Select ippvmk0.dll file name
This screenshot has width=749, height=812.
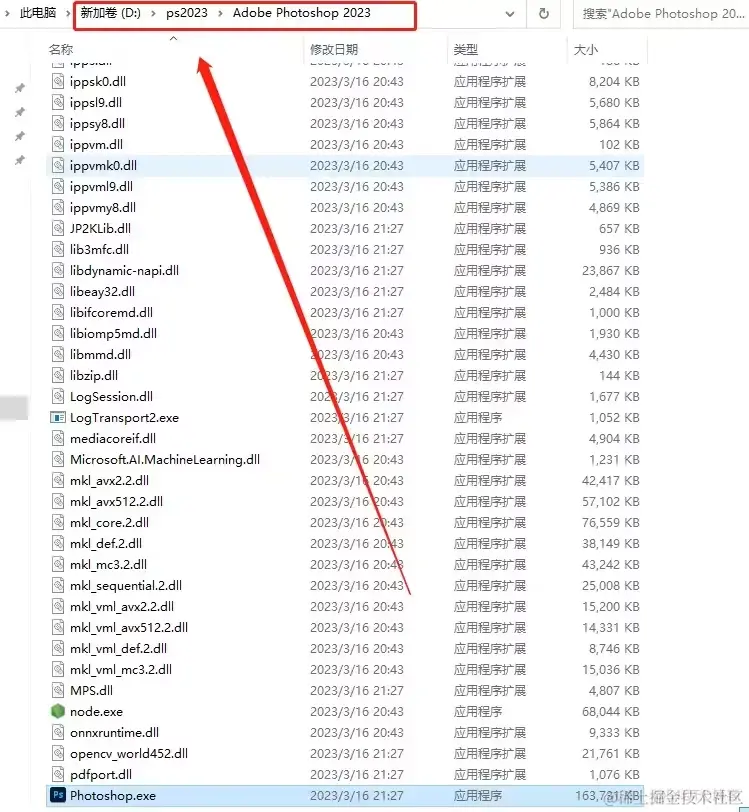pos(104,166)
